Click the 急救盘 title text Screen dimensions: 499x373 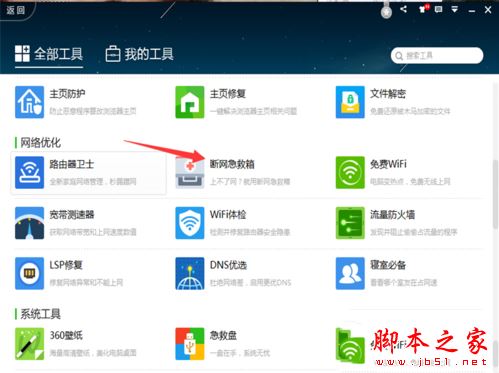click(223, 335)
